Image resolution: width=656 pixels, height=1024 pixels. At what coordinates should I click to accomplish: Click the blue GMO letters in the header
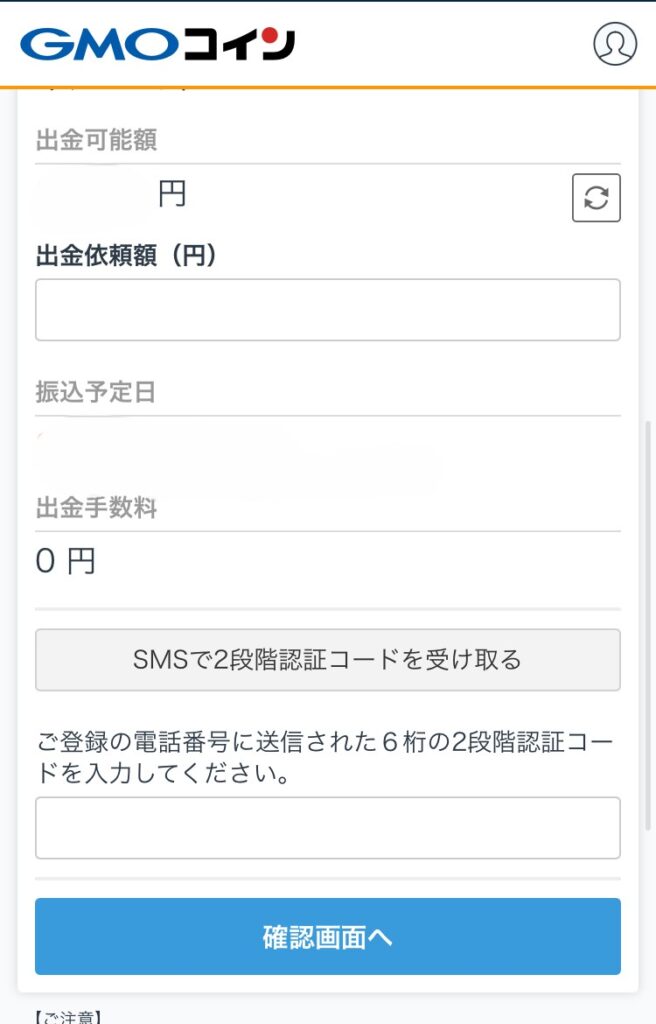pyautogui.click(x=88, y=44)
